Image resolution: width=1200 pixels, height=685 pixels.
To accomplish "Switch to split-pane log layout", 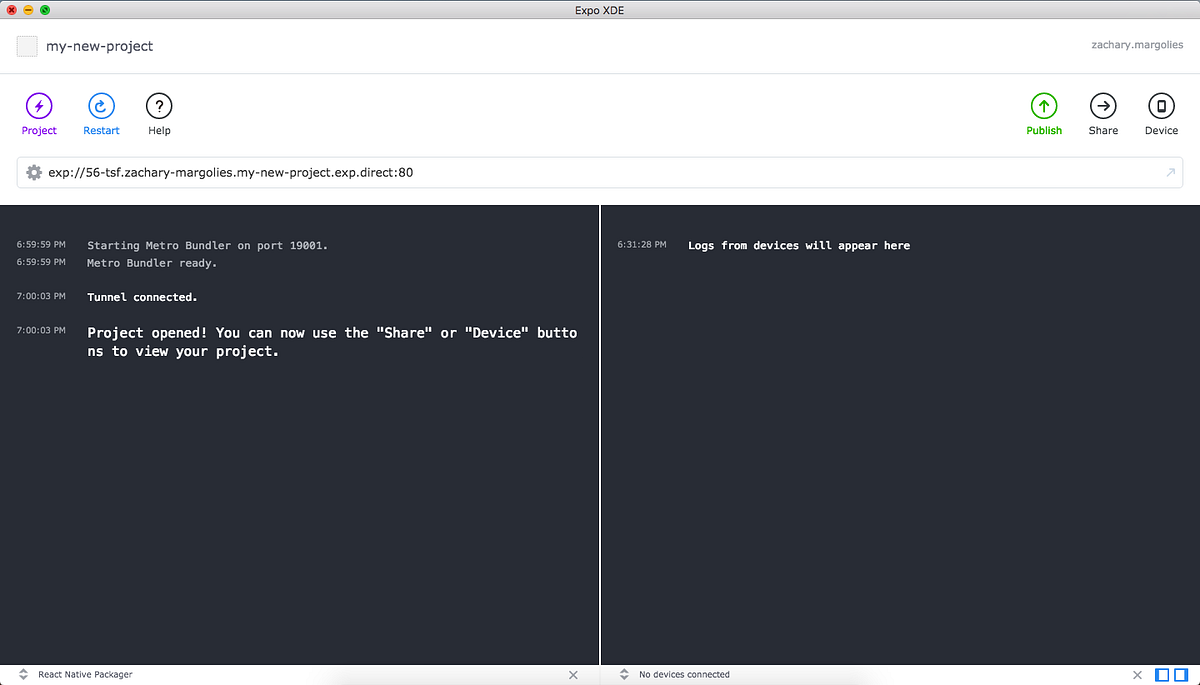I will tap(1181, 675).
